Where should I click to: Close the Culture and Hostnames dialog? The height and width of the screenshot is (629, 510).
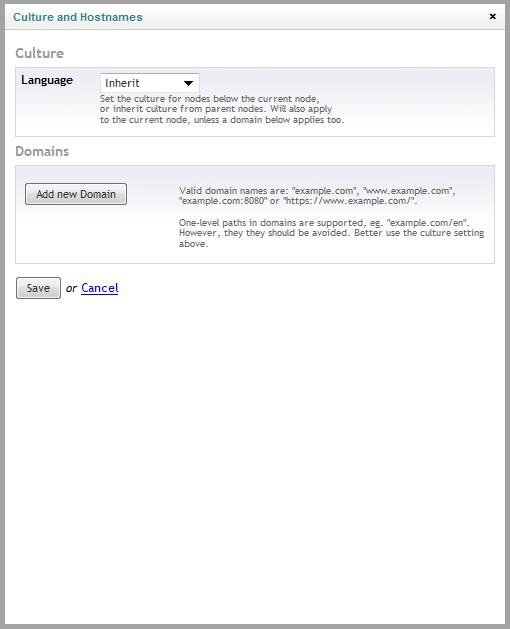[x=492, y=16]
